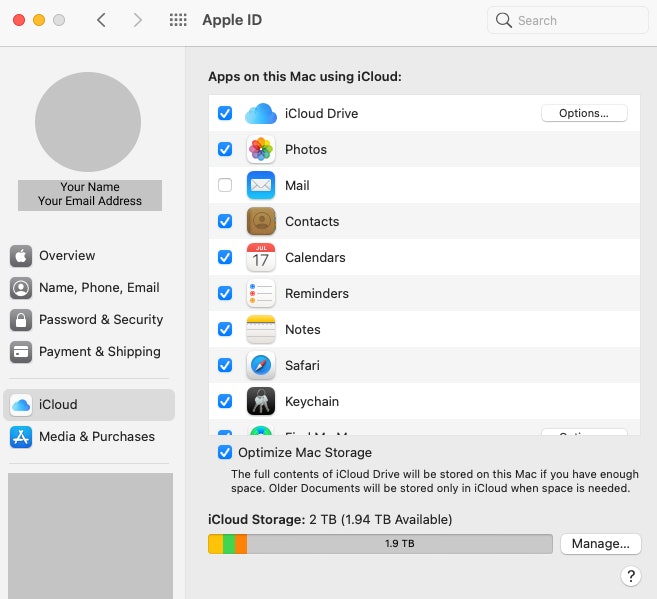Click the Search input field
Viewport: 657px width, 599px height.
[x=568, y=20]
